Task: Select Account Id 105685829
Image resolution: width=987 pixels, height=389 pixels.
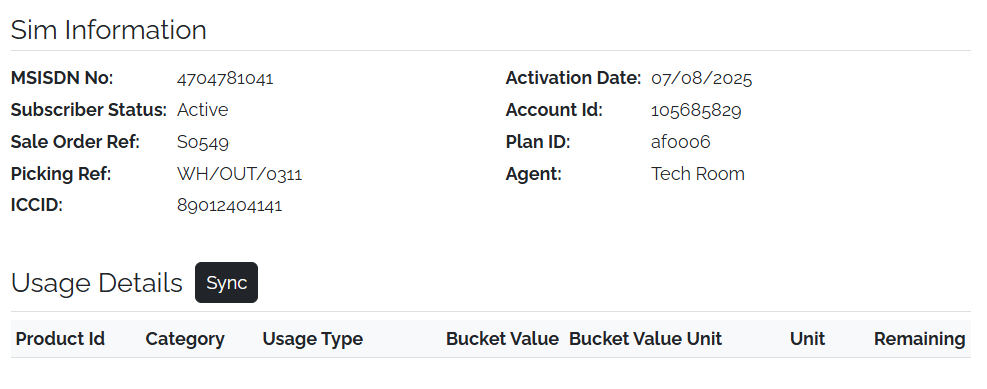Action: tap(696, 110)
